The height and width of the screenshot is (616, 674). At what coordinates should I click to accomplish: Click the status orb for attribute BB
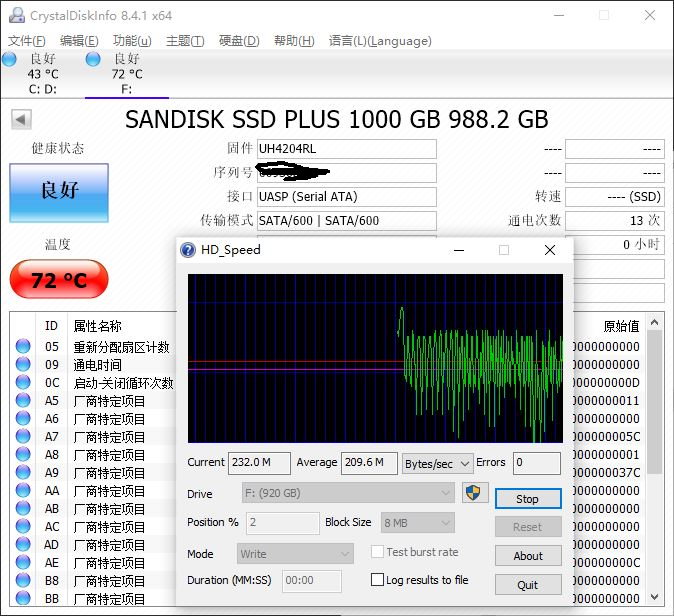coord(23,598)
